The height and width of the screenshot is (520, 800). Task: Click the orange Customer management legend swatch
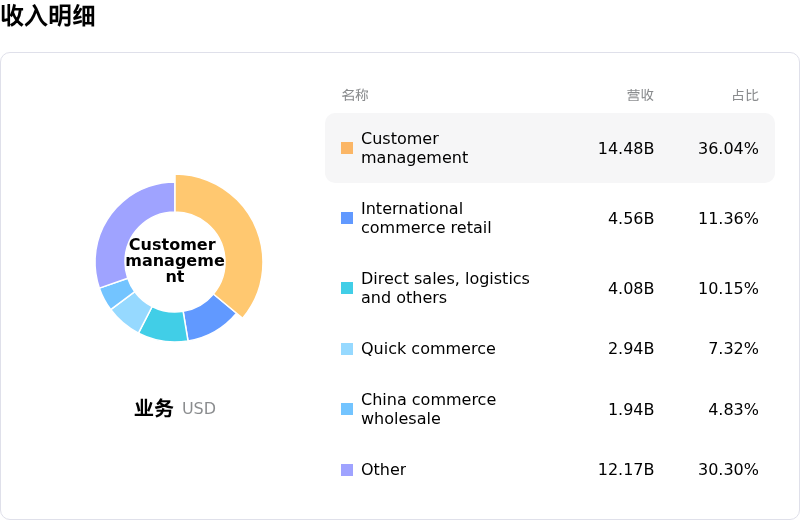point(347,148)
